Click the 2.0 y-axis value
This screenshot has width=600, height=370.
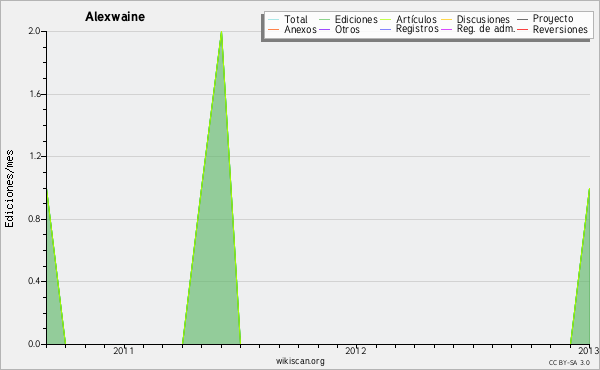(x=34, y=31)
